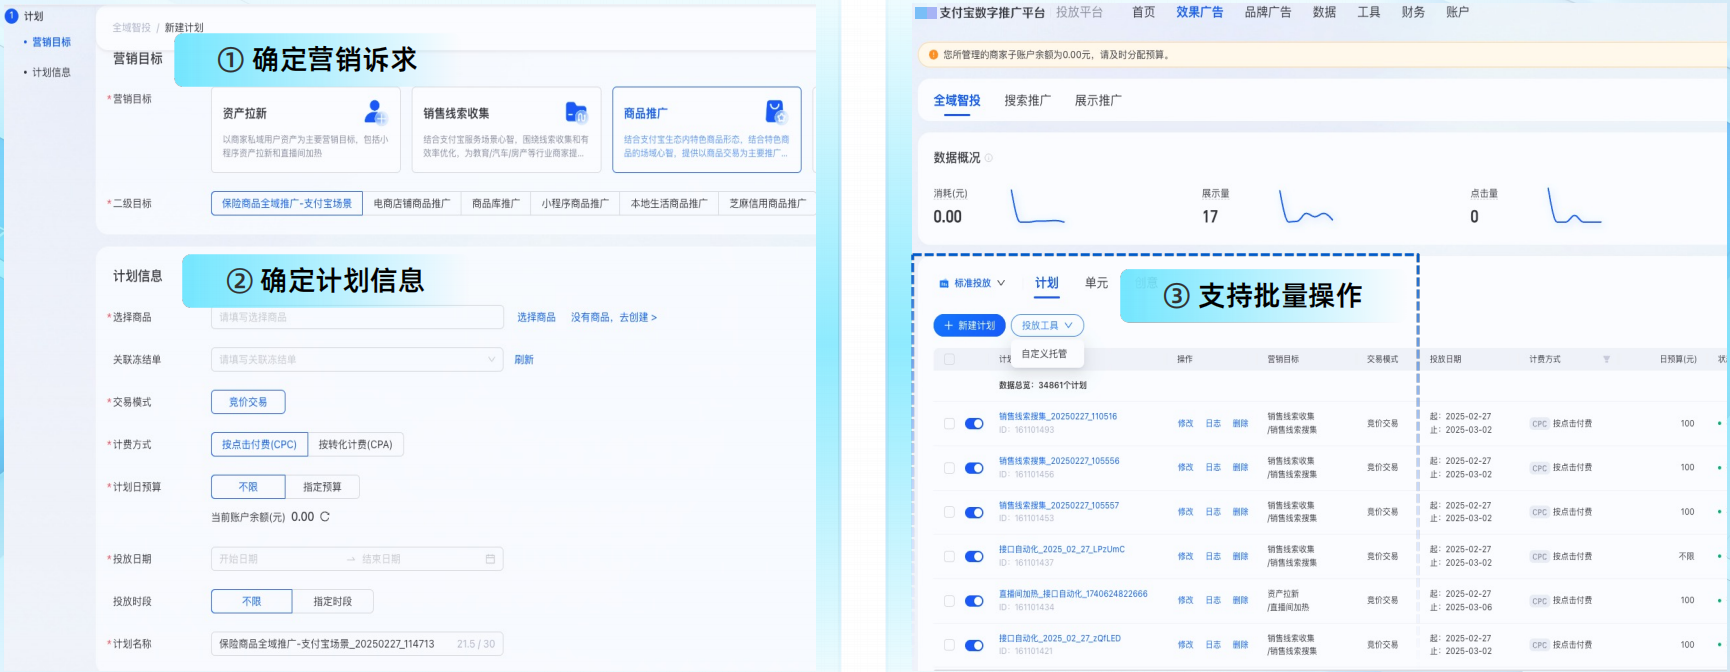The width and height of the screenshot is (1730, 672).
Task: Switch to 单元 tab
Action: pos(1096,283)
